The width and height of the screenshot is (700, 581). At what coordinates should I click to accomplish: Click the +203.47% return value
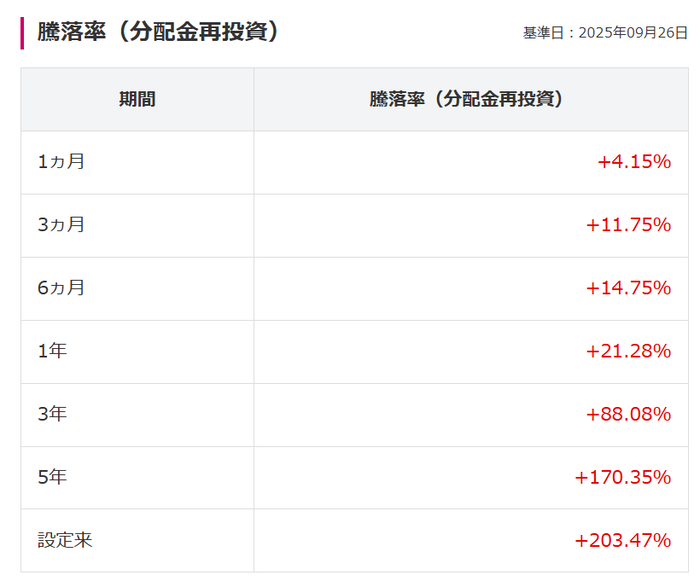click(623, 540)
